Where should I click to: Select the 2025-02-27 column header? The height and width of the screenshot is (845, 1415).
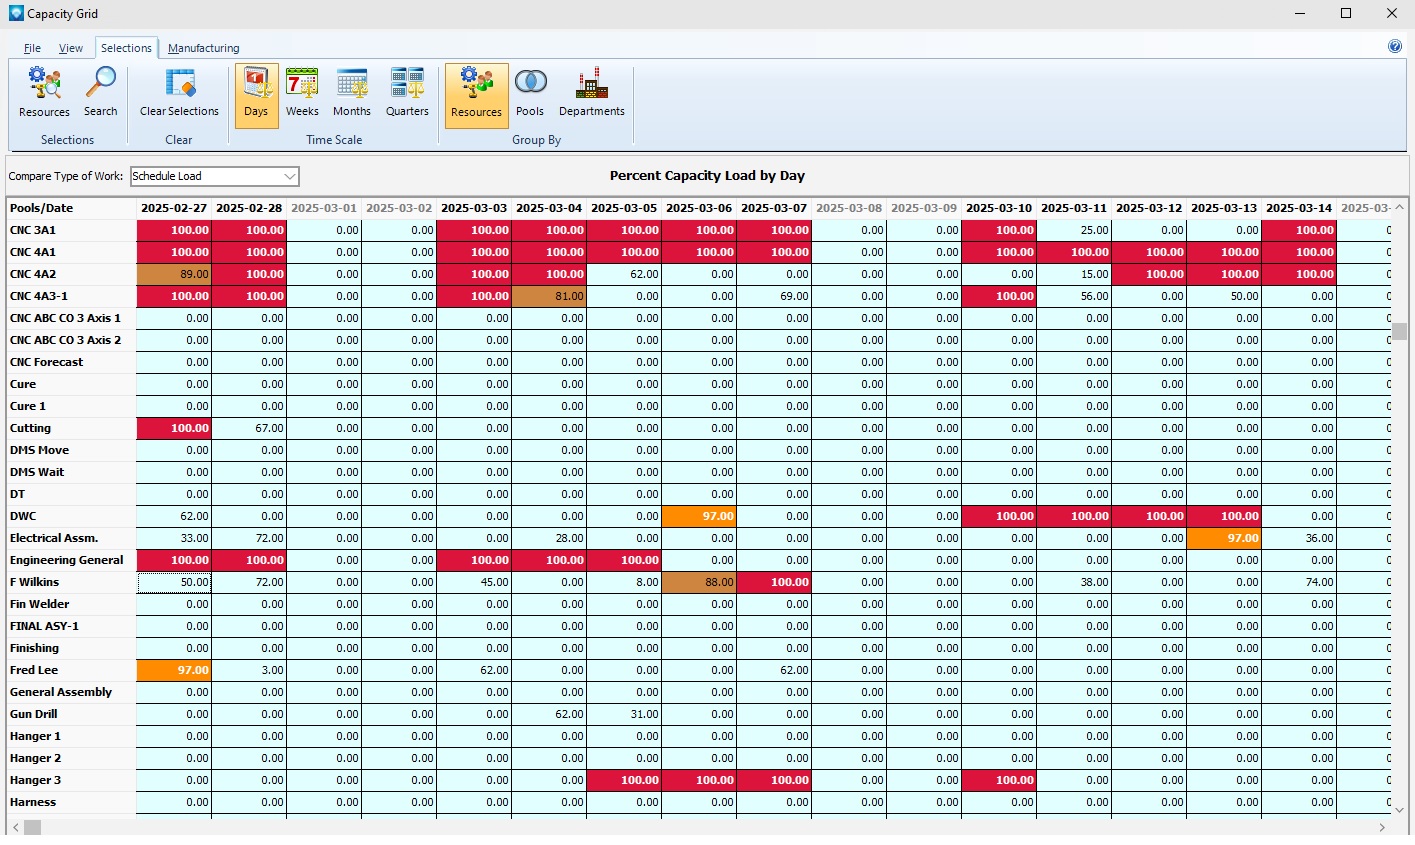tap(174, 208)
